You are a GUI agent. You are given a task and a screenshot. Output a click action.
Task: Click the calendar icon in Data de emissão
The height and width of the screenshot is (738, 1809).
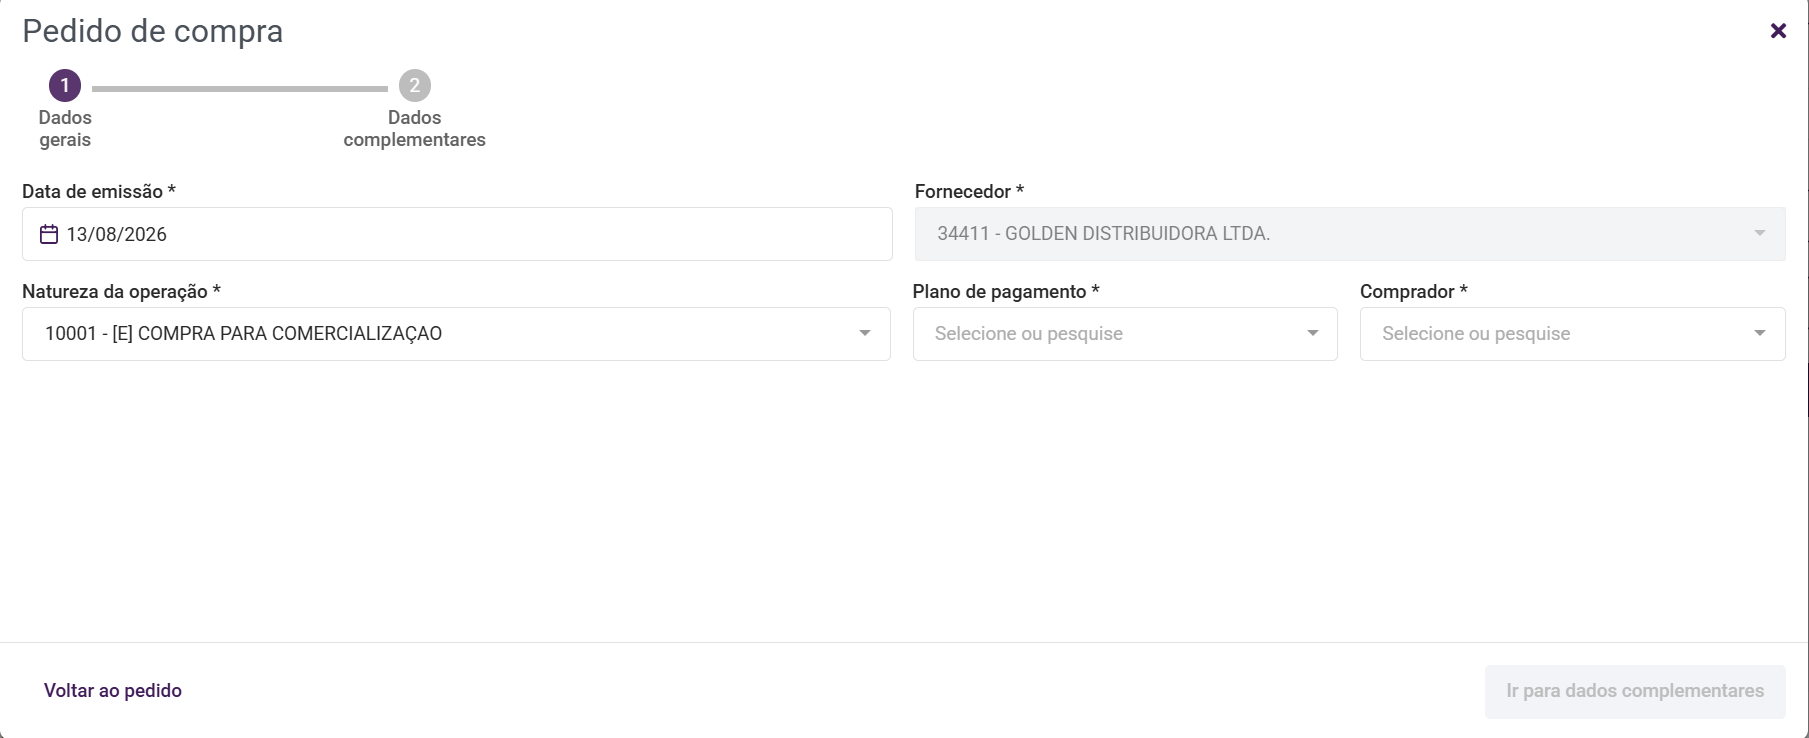click(x=49, y=234)
